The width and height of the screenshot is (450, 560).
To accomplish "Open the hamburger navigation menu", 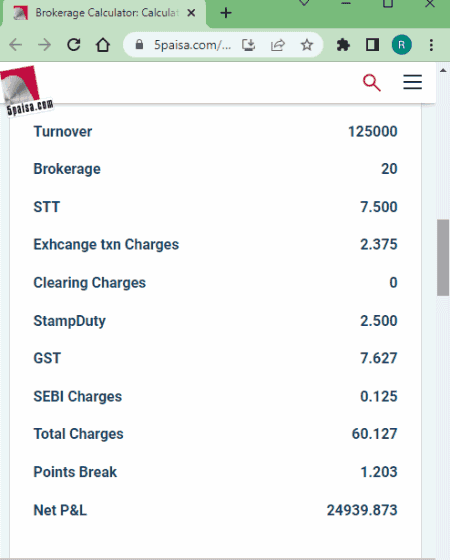I will [x=412, y=82].
